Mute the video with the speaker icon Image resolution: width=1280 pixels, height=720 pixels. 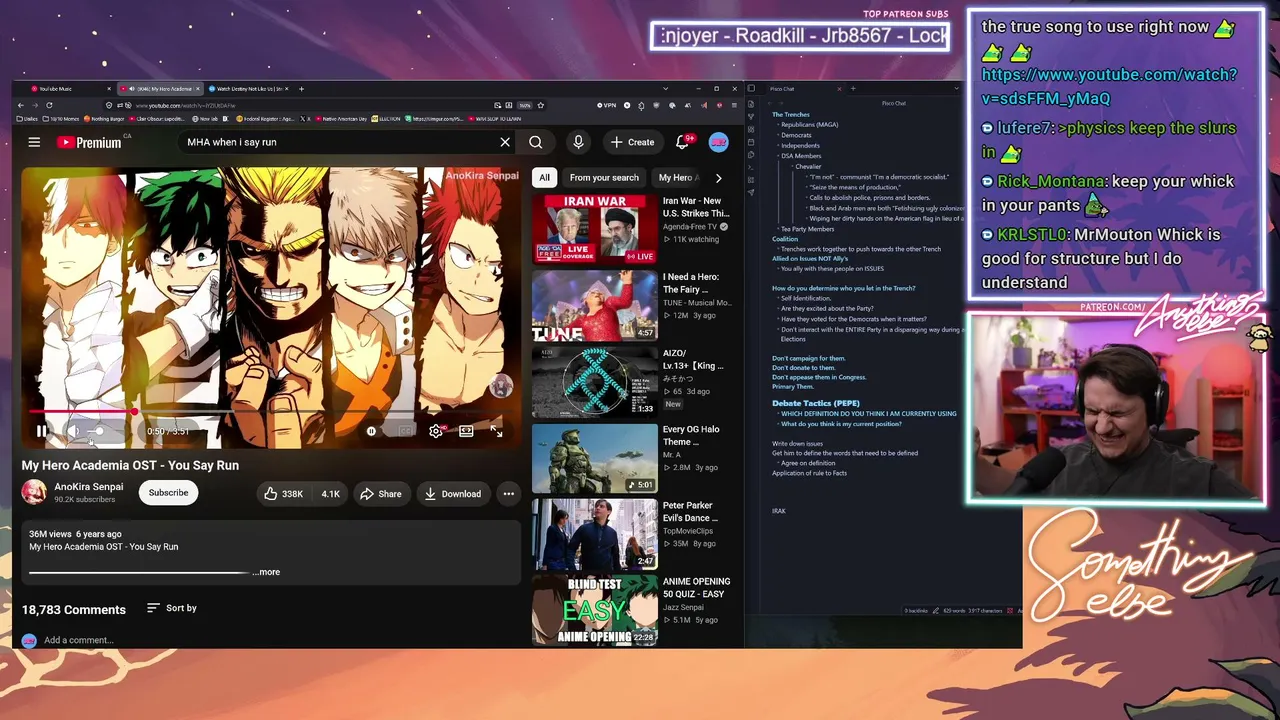[73, 431]
